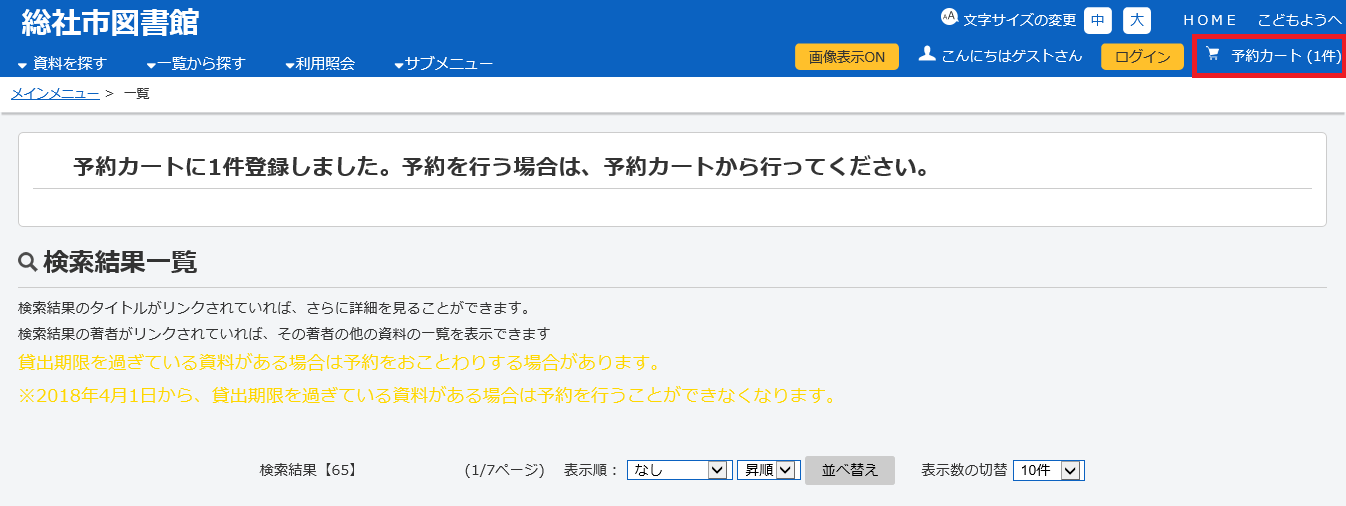This screenshot has width=1346, height=506.
Task: Open the サブメニュー dropdown menu
Action: pos(443,64)
